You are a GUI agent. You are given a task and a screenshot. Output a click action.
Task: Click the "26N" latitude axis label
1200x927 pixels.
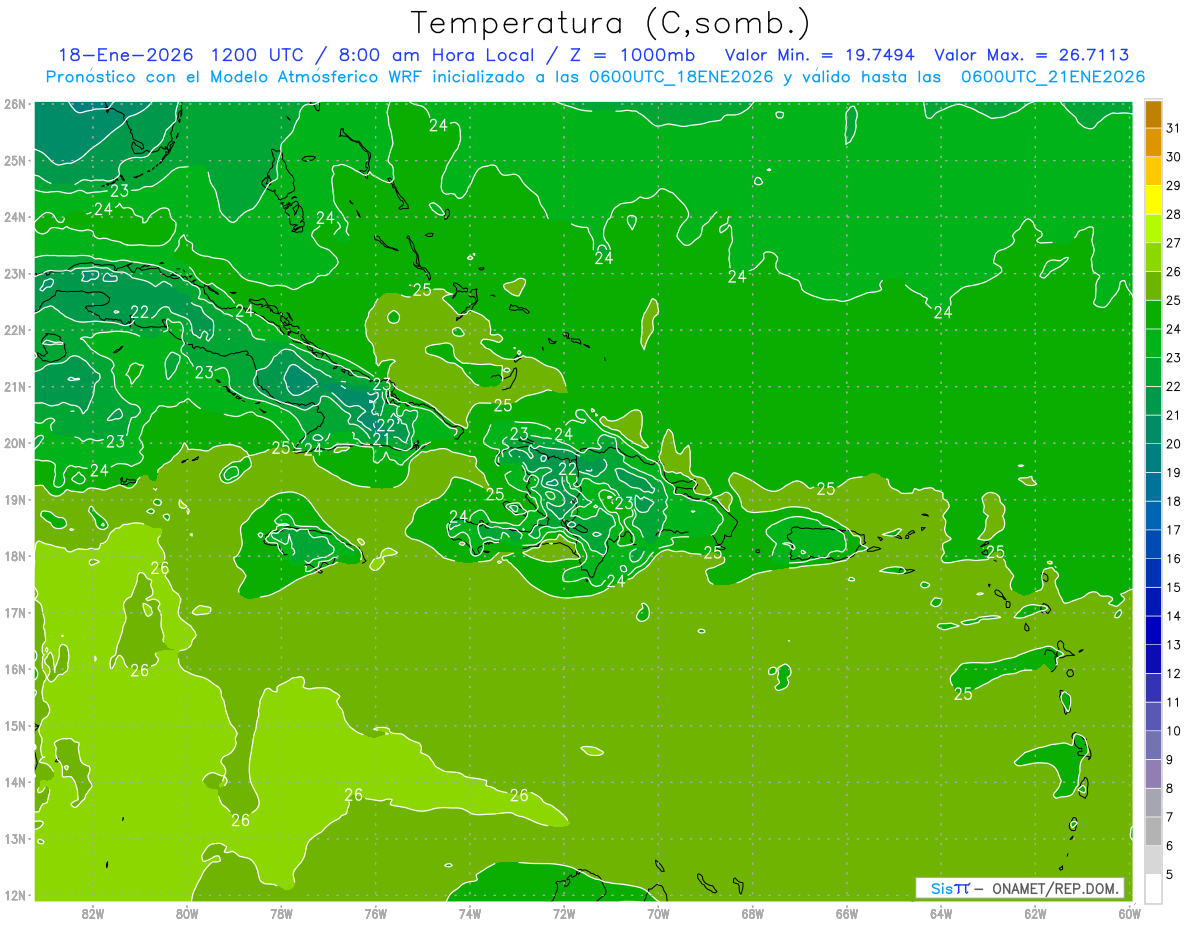pyautogui.click(x=14, y=103)
